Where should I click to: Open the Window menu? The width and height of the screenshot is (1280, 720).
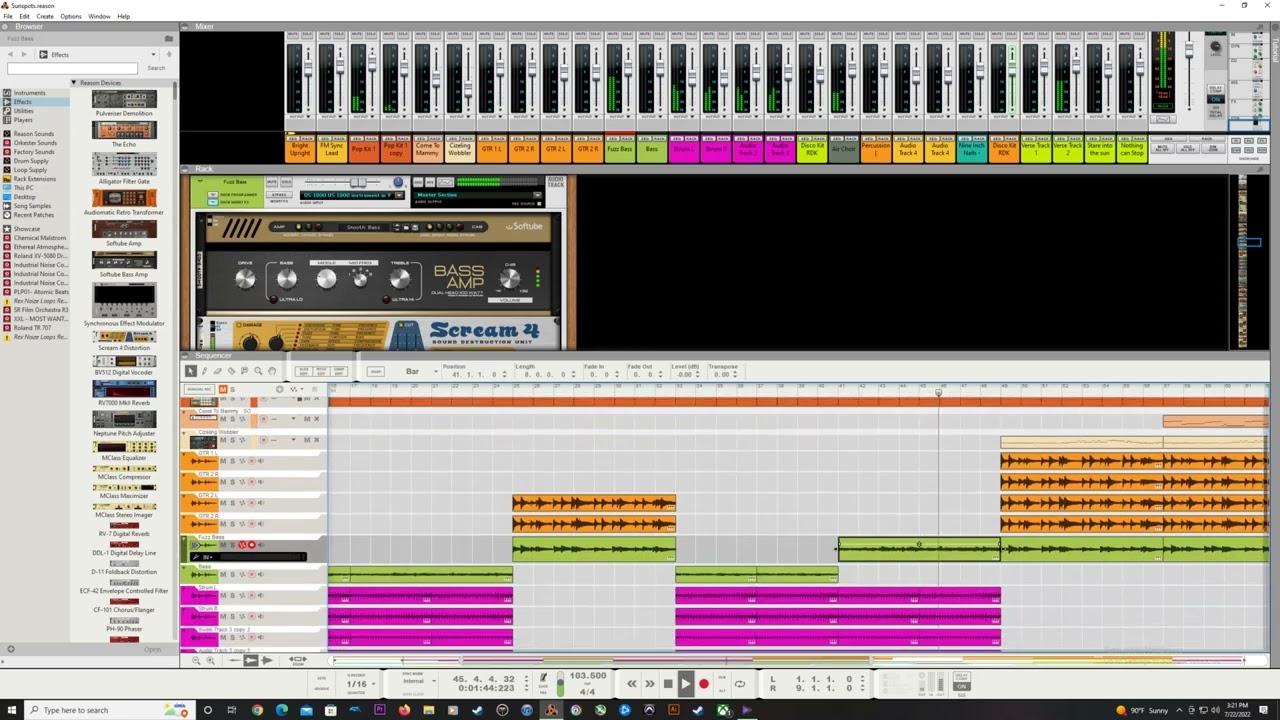coord(99,16)
